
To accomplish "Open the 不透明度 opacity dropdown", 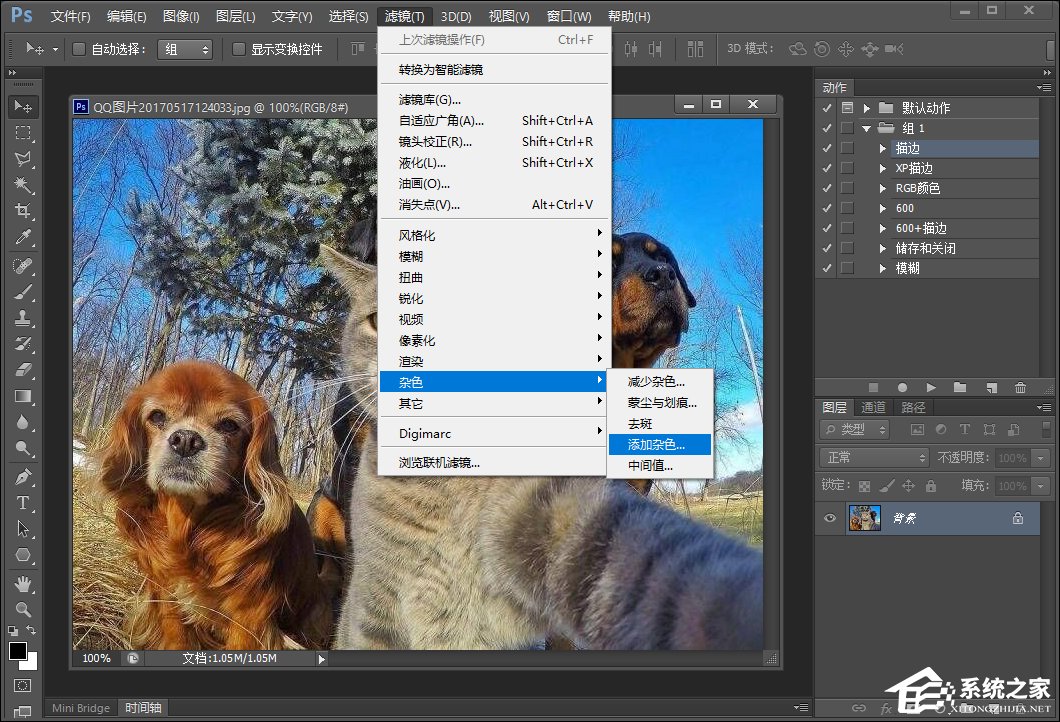I will tap(1039, 457).
